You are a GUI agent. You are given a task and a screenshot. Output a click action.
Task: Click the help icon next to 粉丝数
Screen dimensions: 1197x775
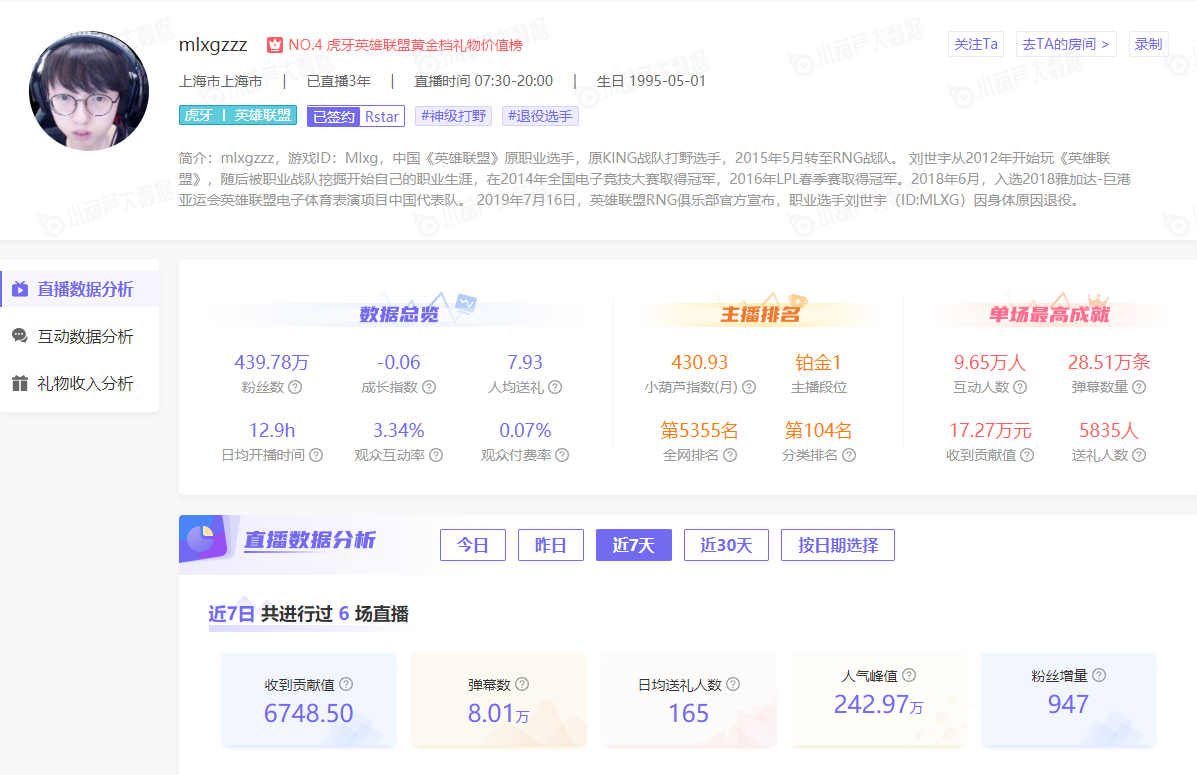pos(295,387)
